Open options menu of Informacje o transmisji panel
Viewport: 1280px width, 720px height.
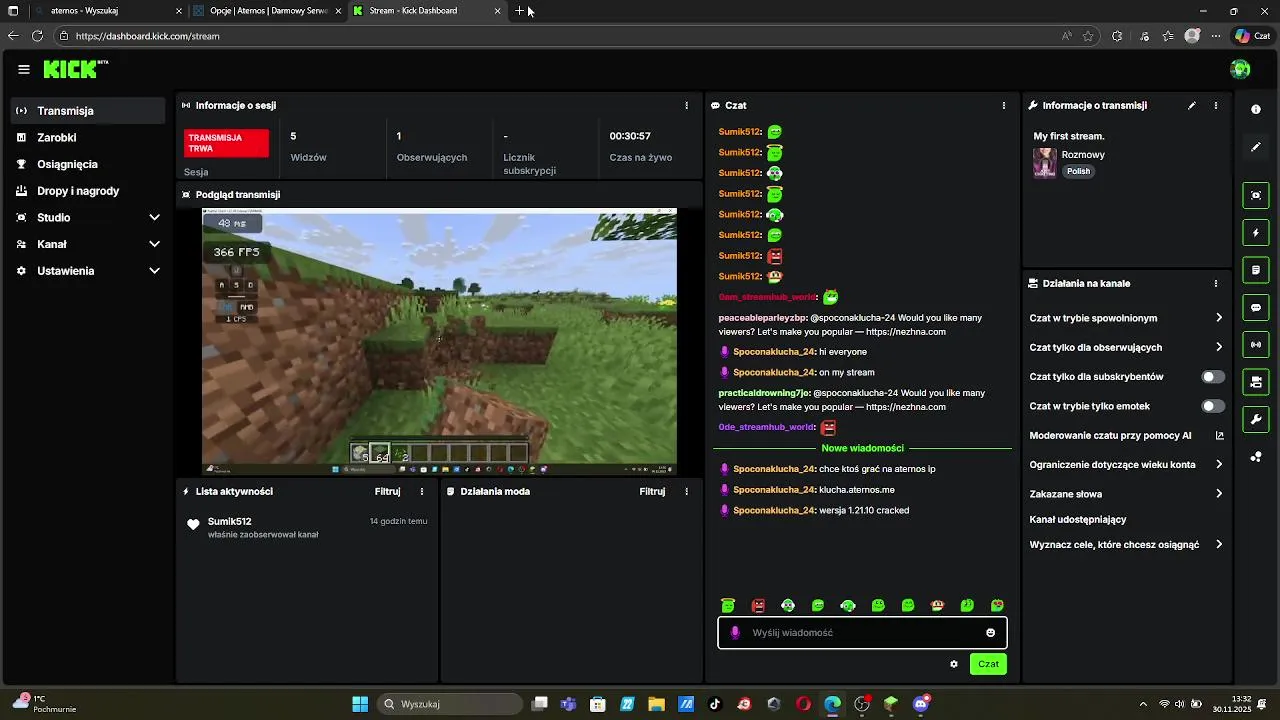point(1216,105)
